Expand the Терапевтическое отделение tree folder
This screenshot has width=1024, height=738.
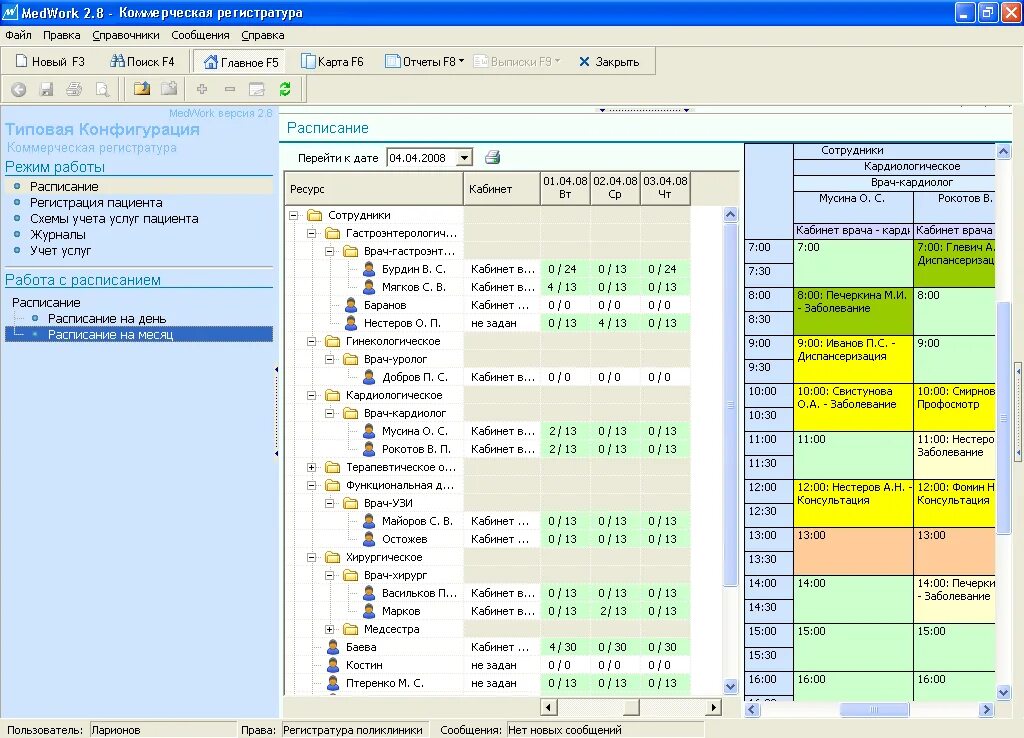(x=312, y=467)
